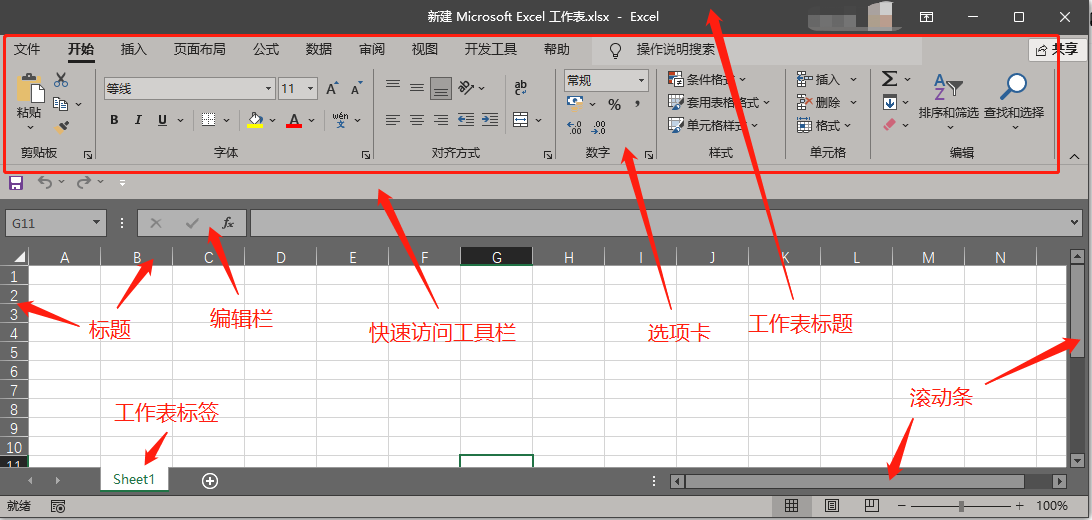The width and height of the screenshot is (1092, 520).
Task: Switch to Page Layout view icon
Action: [832, 506]
